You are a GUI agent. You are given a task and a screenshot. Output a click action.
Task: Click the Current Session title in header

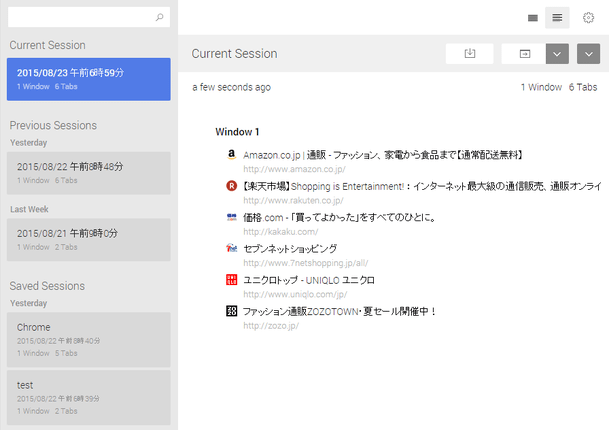pos(234,54)
